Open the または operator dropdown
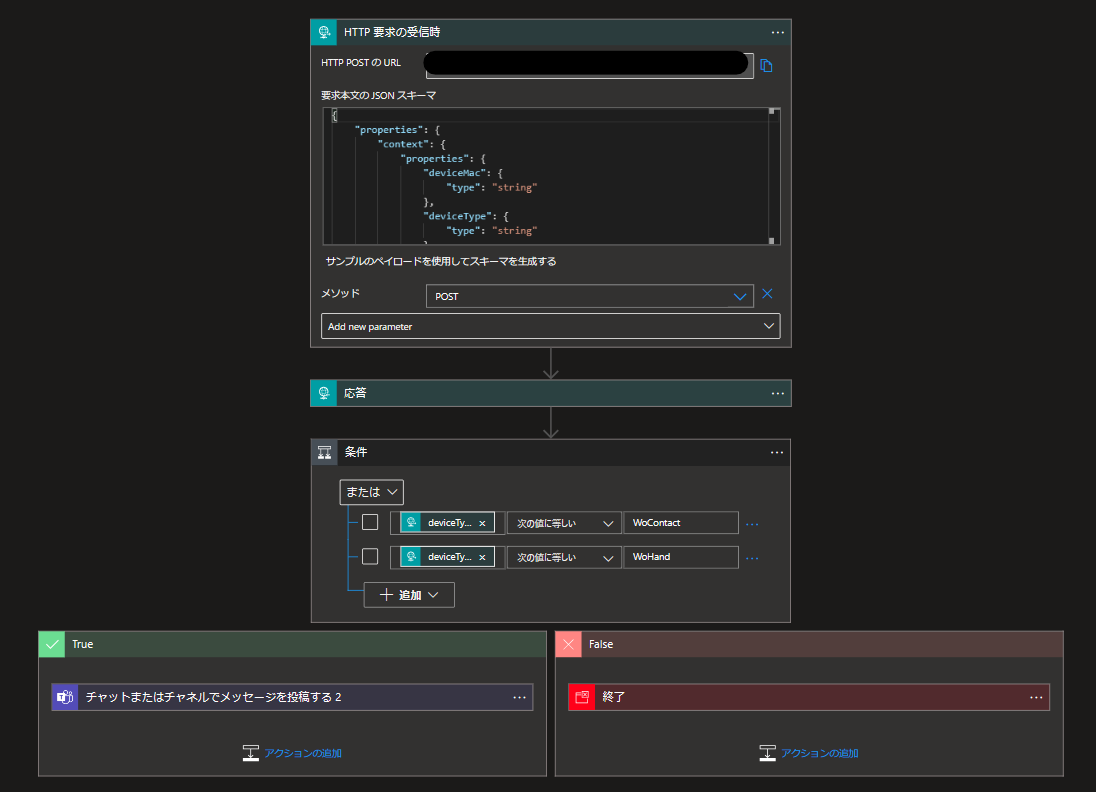Screen dimensions: 1096x792 coord(371,492)
